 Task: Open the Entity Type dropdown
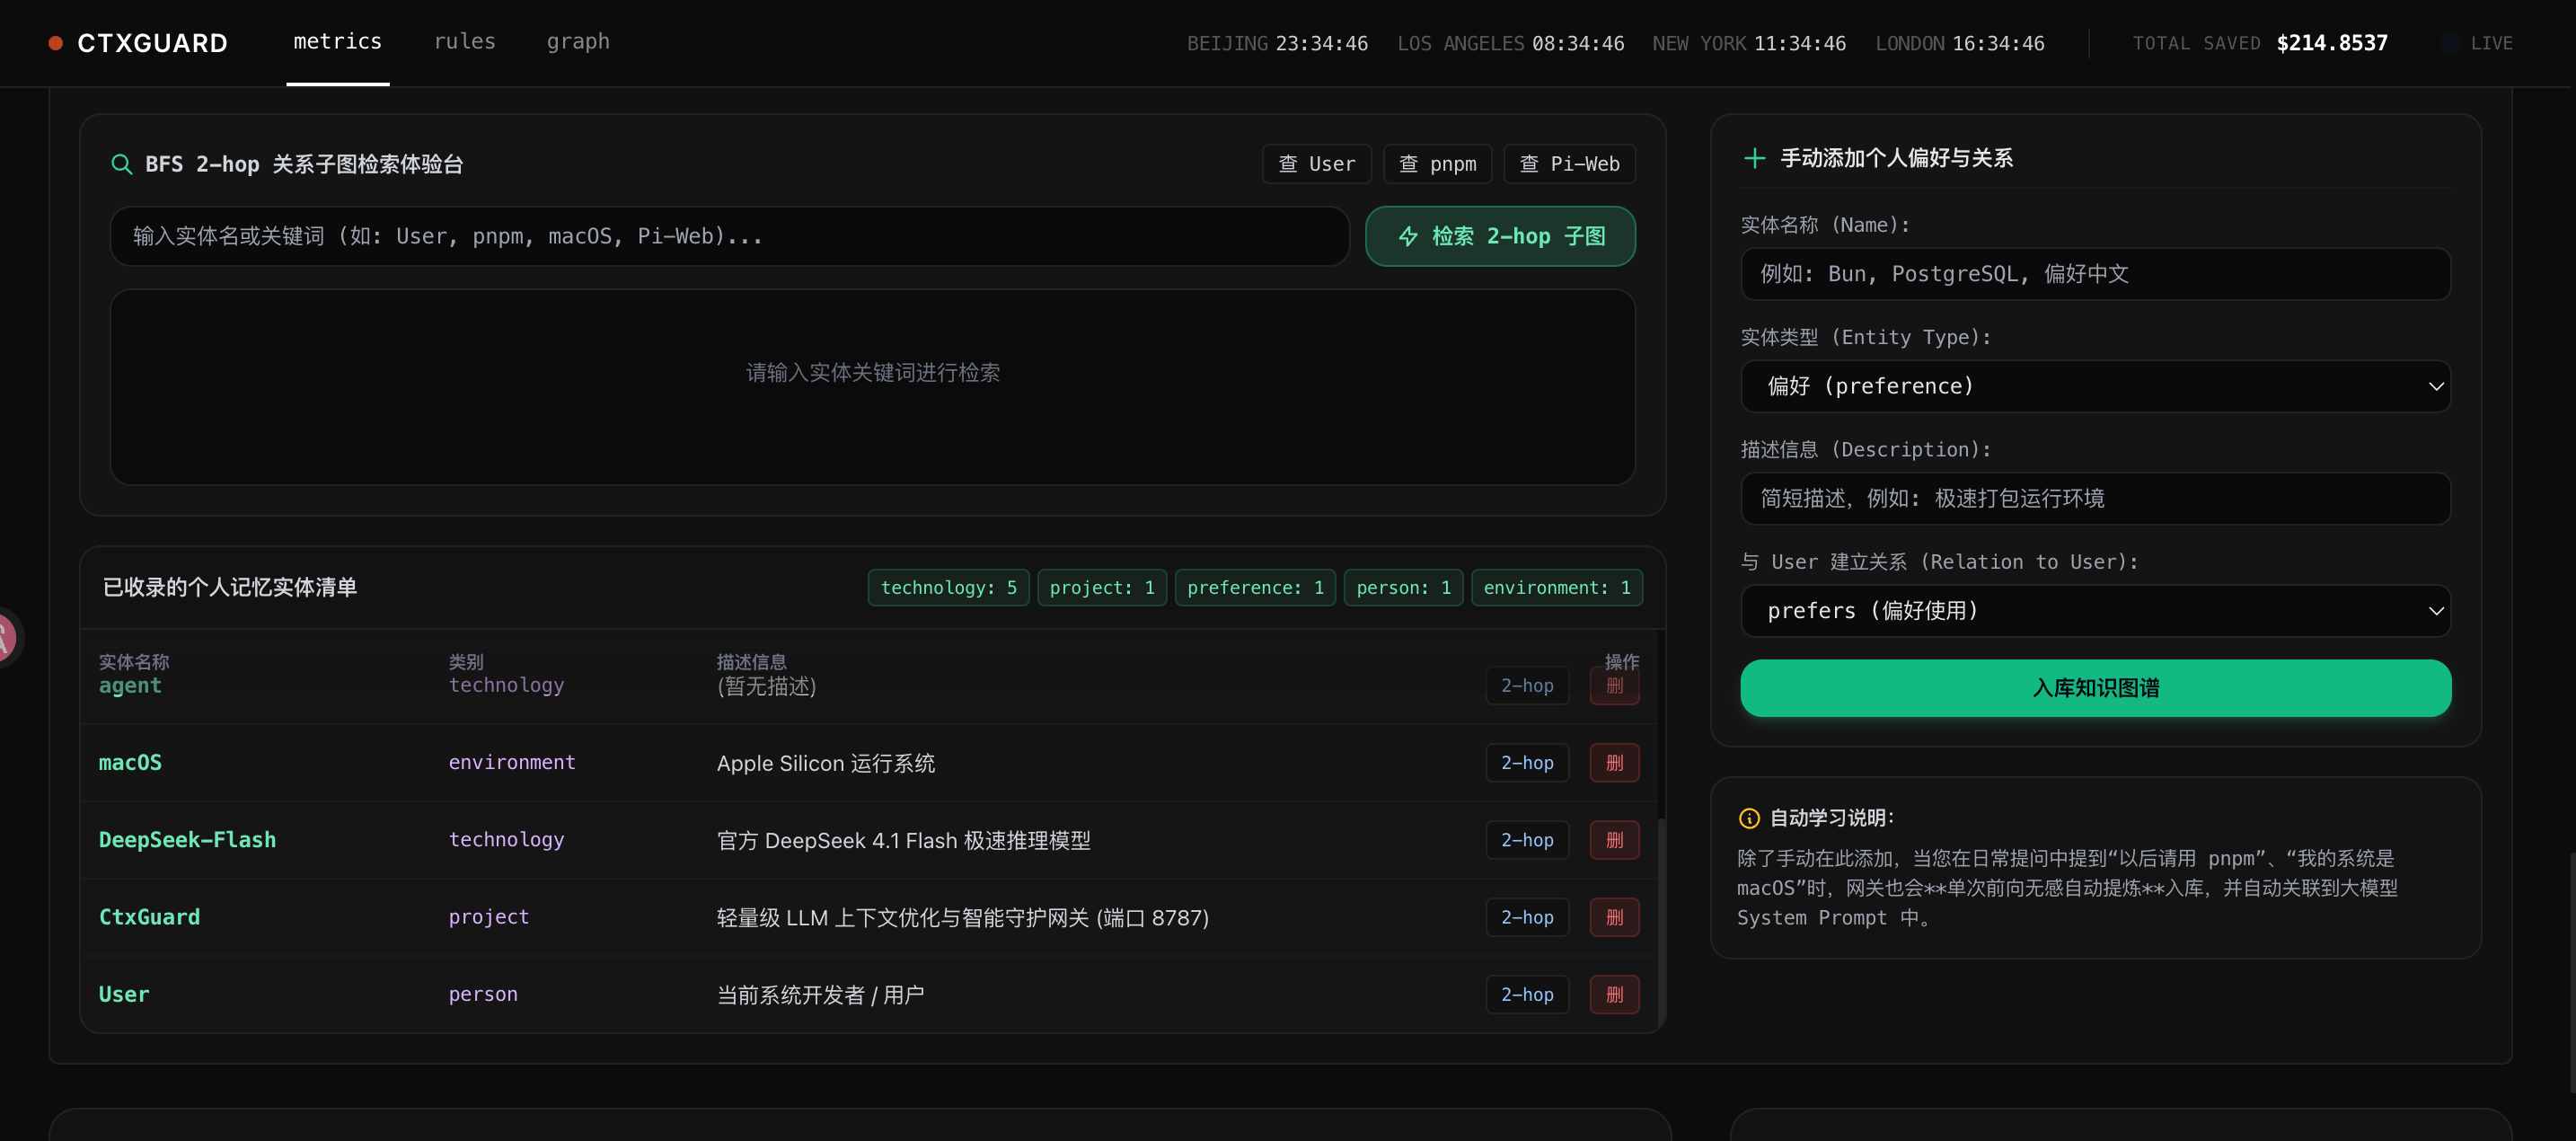pos(2095,386)
